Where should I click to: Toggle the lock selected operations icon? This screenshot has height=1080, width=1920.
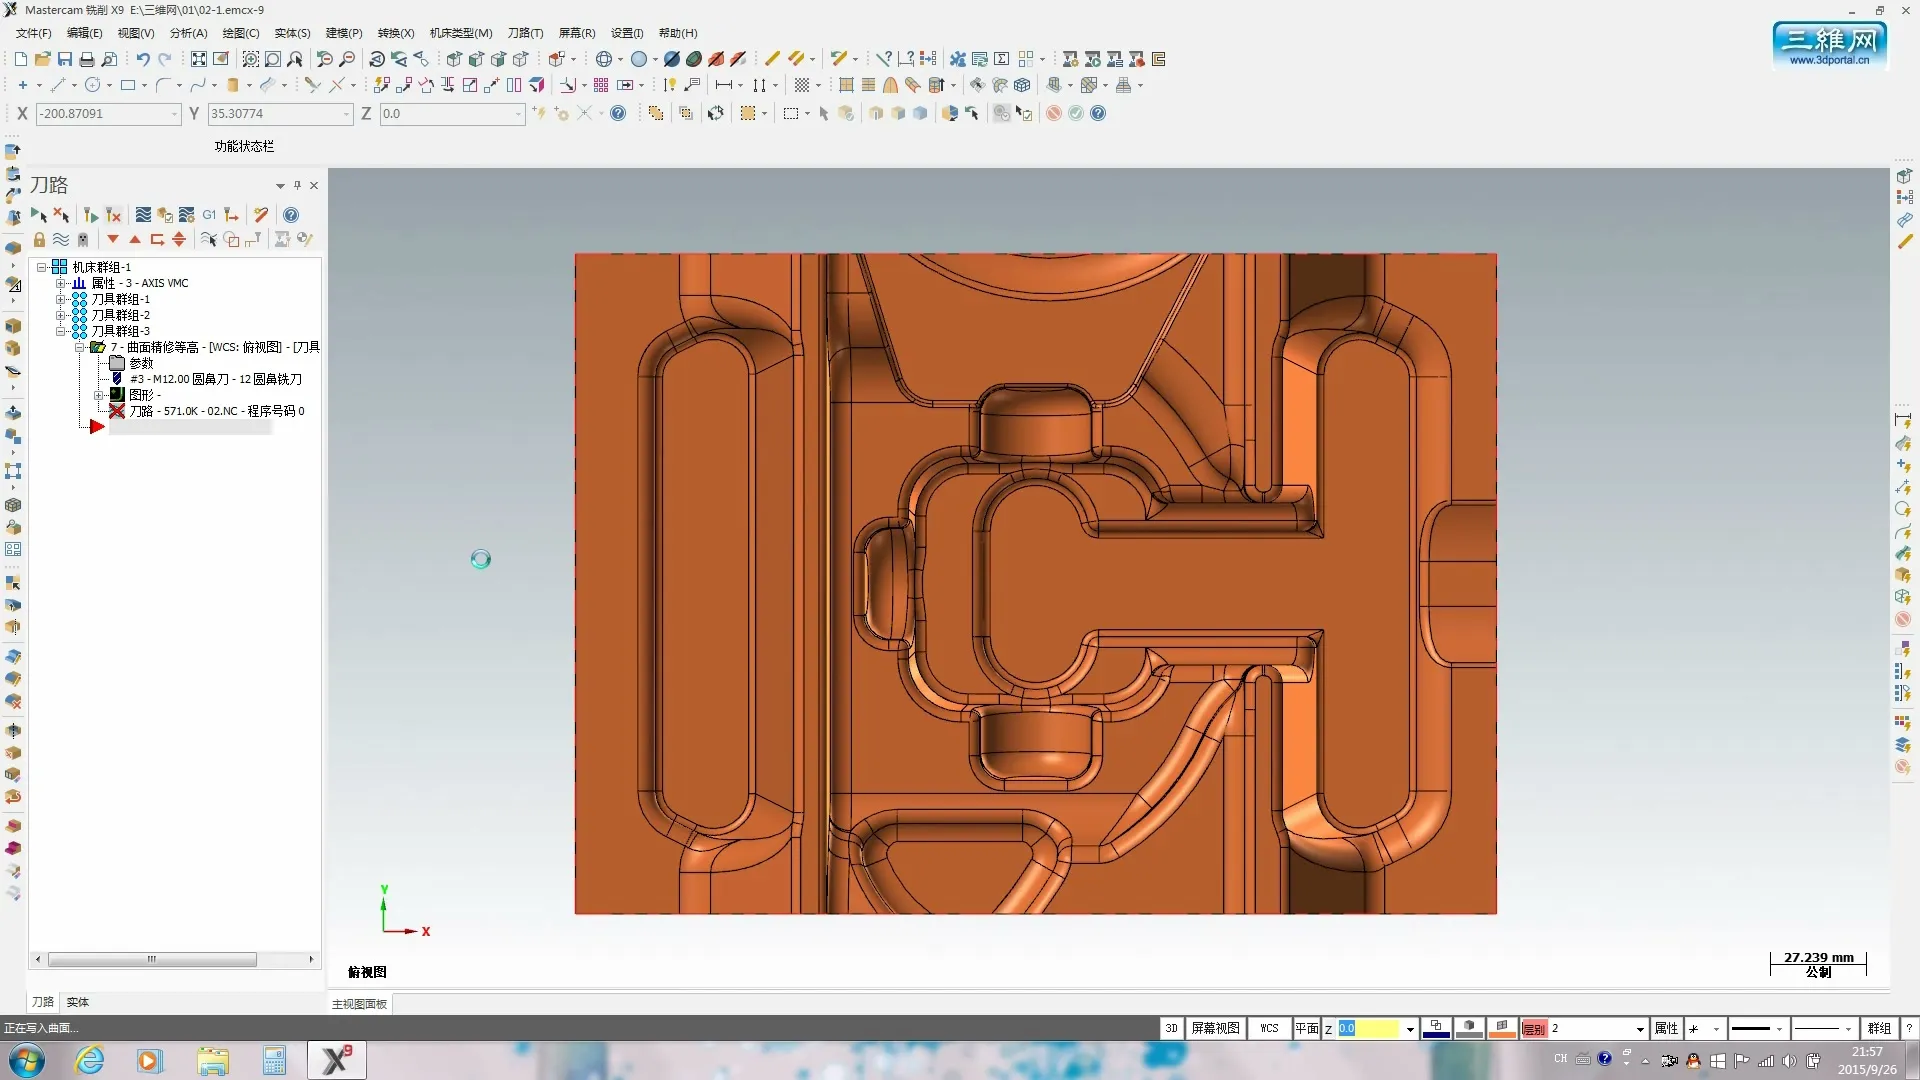pyautogui.click(x=39, y=239)
